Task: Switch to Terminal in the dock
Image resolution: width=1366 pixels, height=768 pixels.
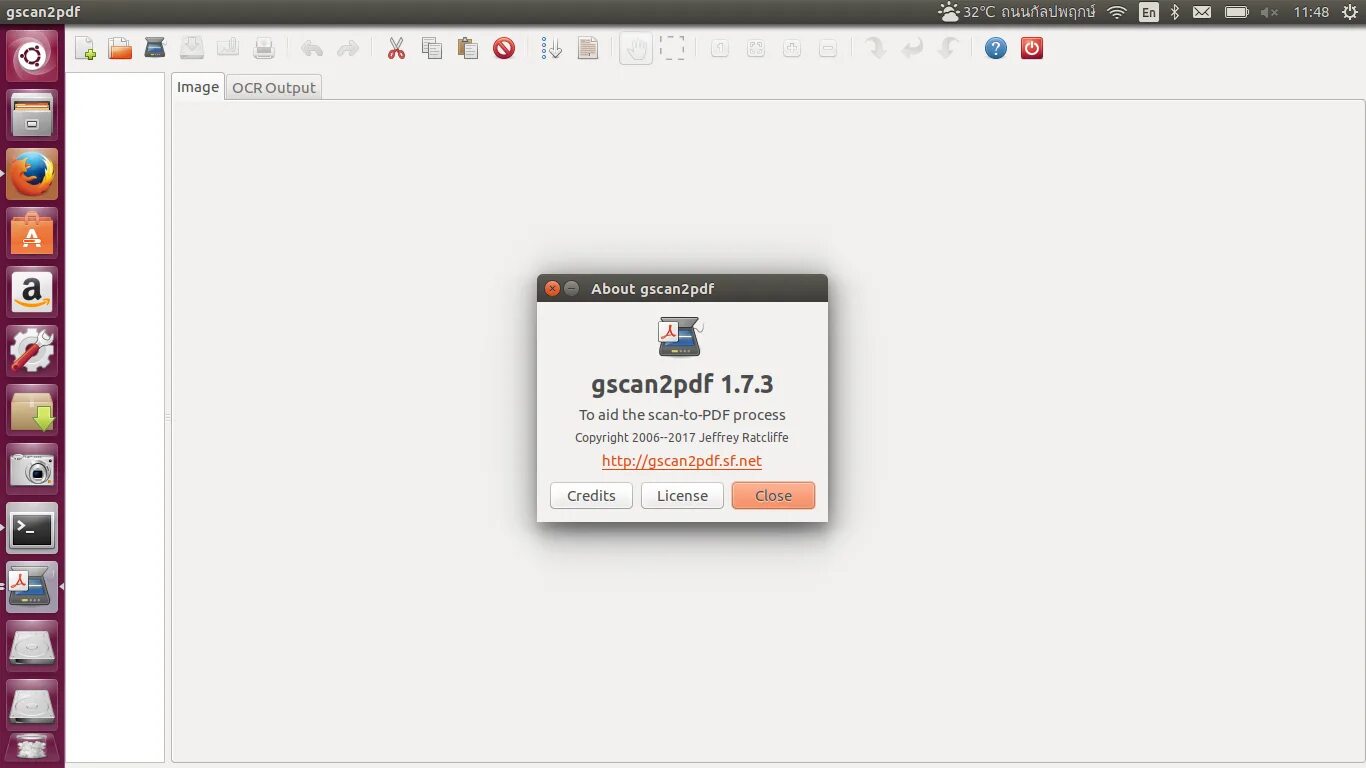Action: pyautogui.click(x=32, y=528)
